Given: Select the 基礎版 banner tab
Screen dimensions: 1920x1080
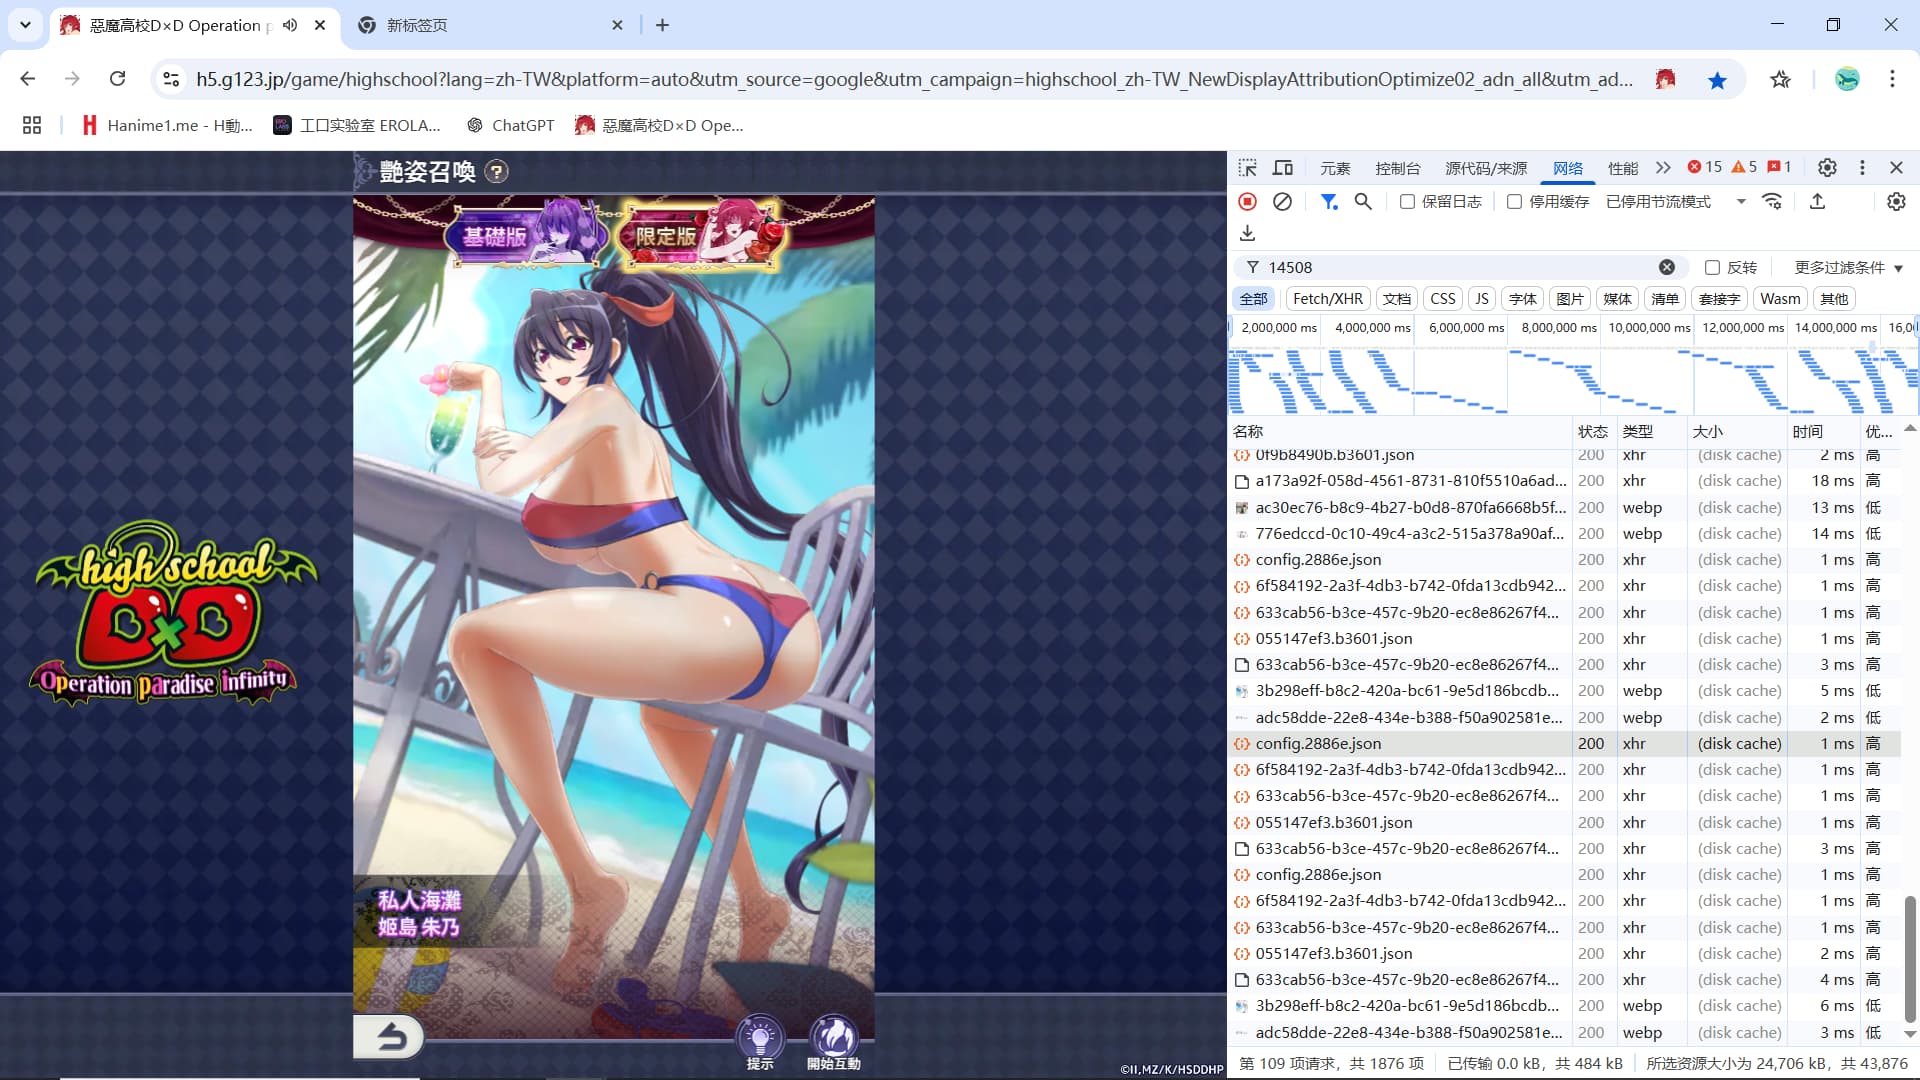Looking at the screenshot, I should point(528,235).
